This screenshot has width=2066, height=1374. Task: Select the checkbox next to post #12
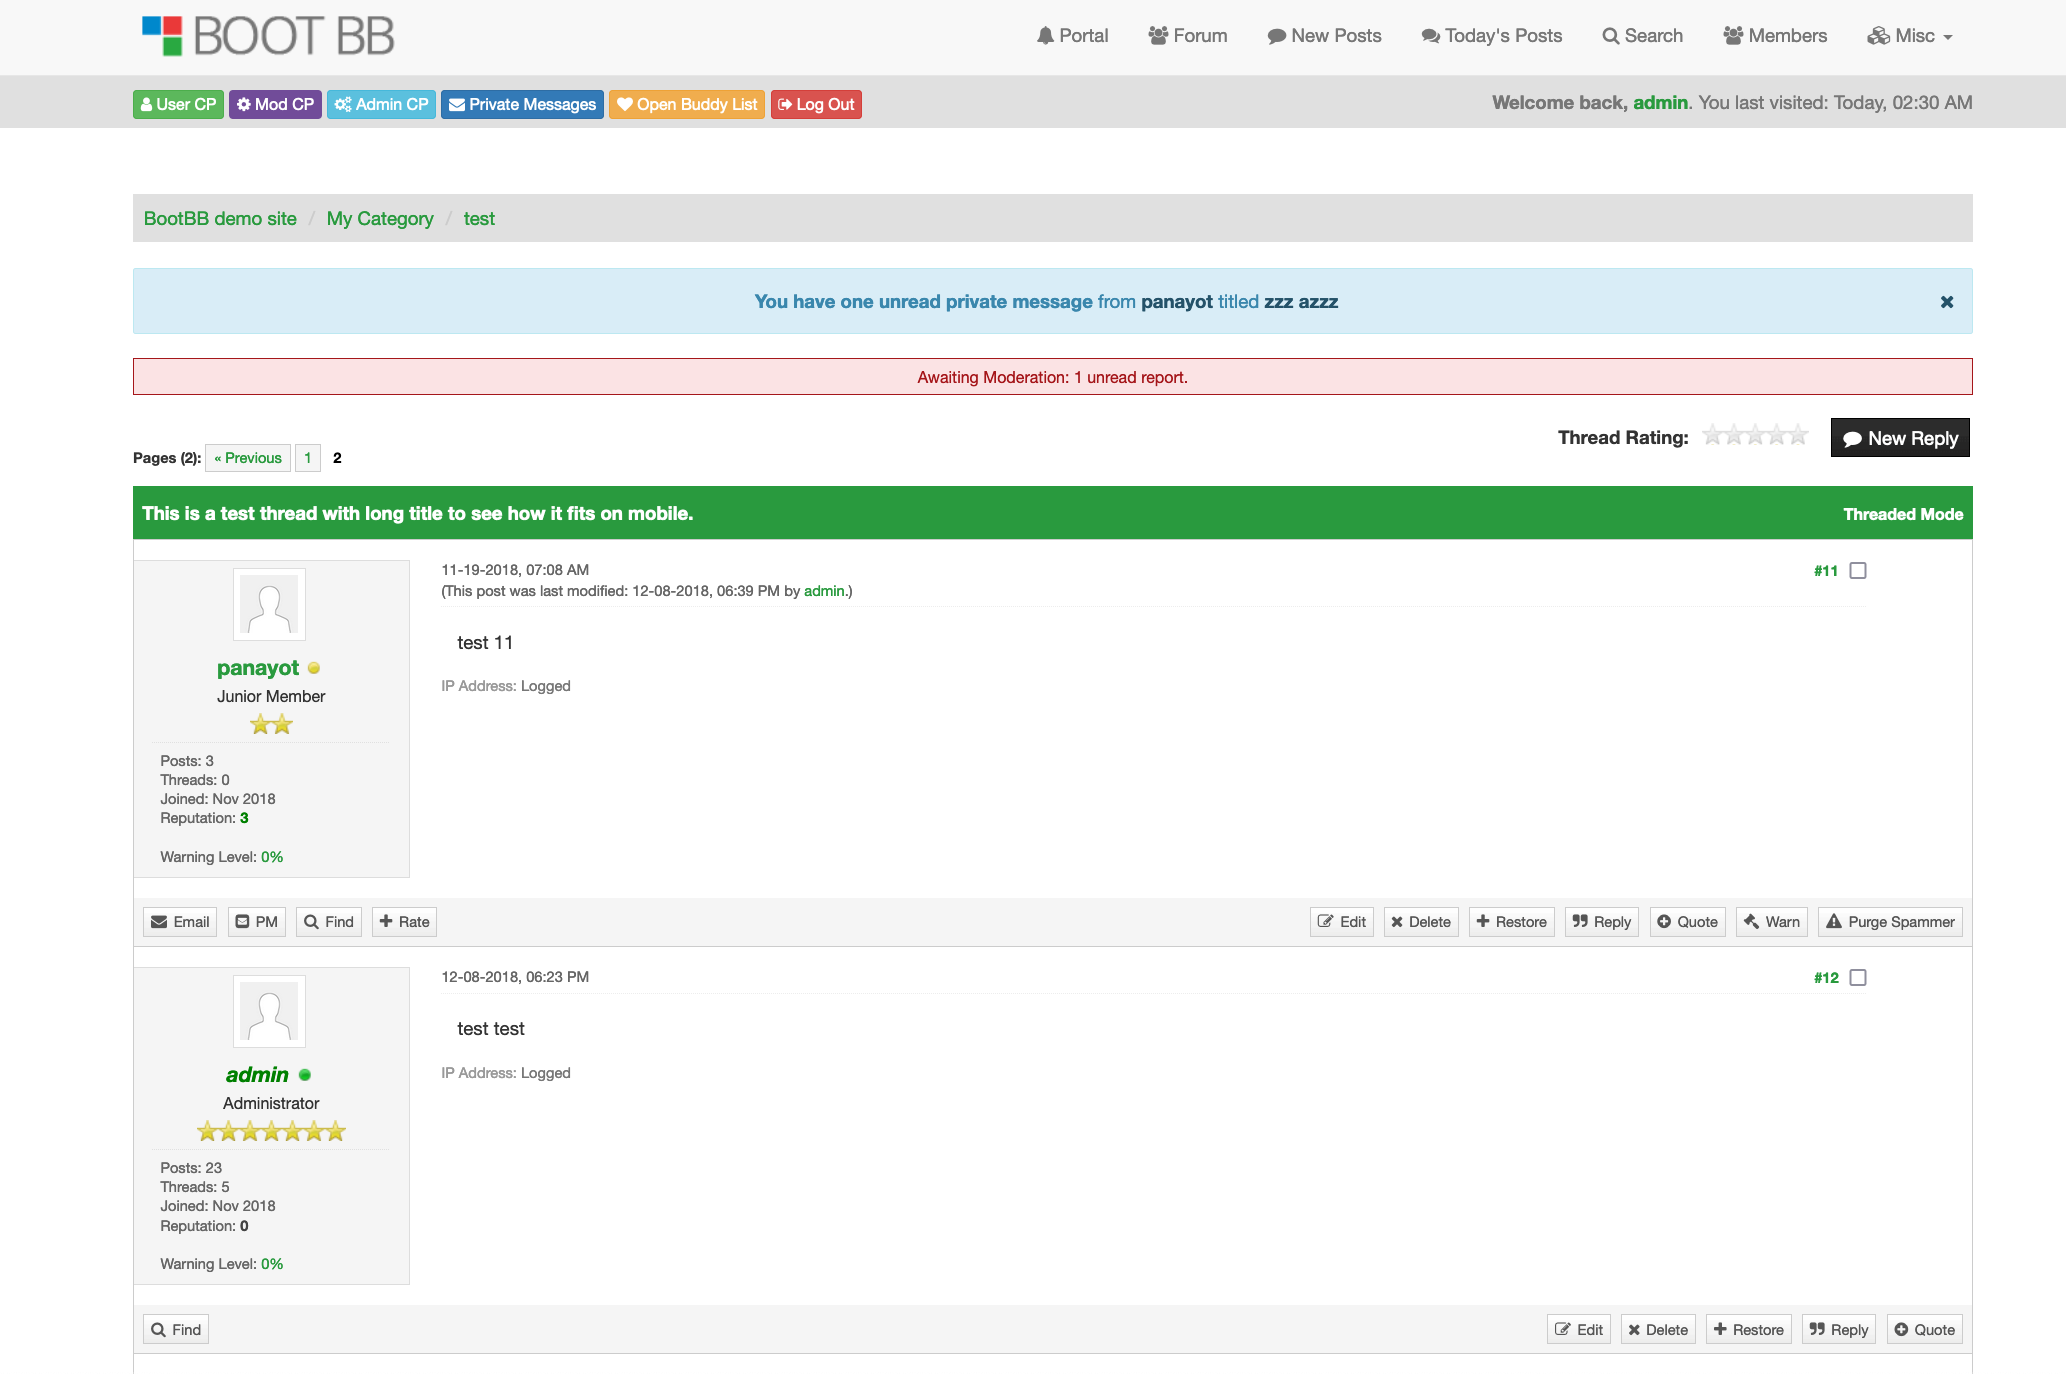click(x=1858, y=978)
